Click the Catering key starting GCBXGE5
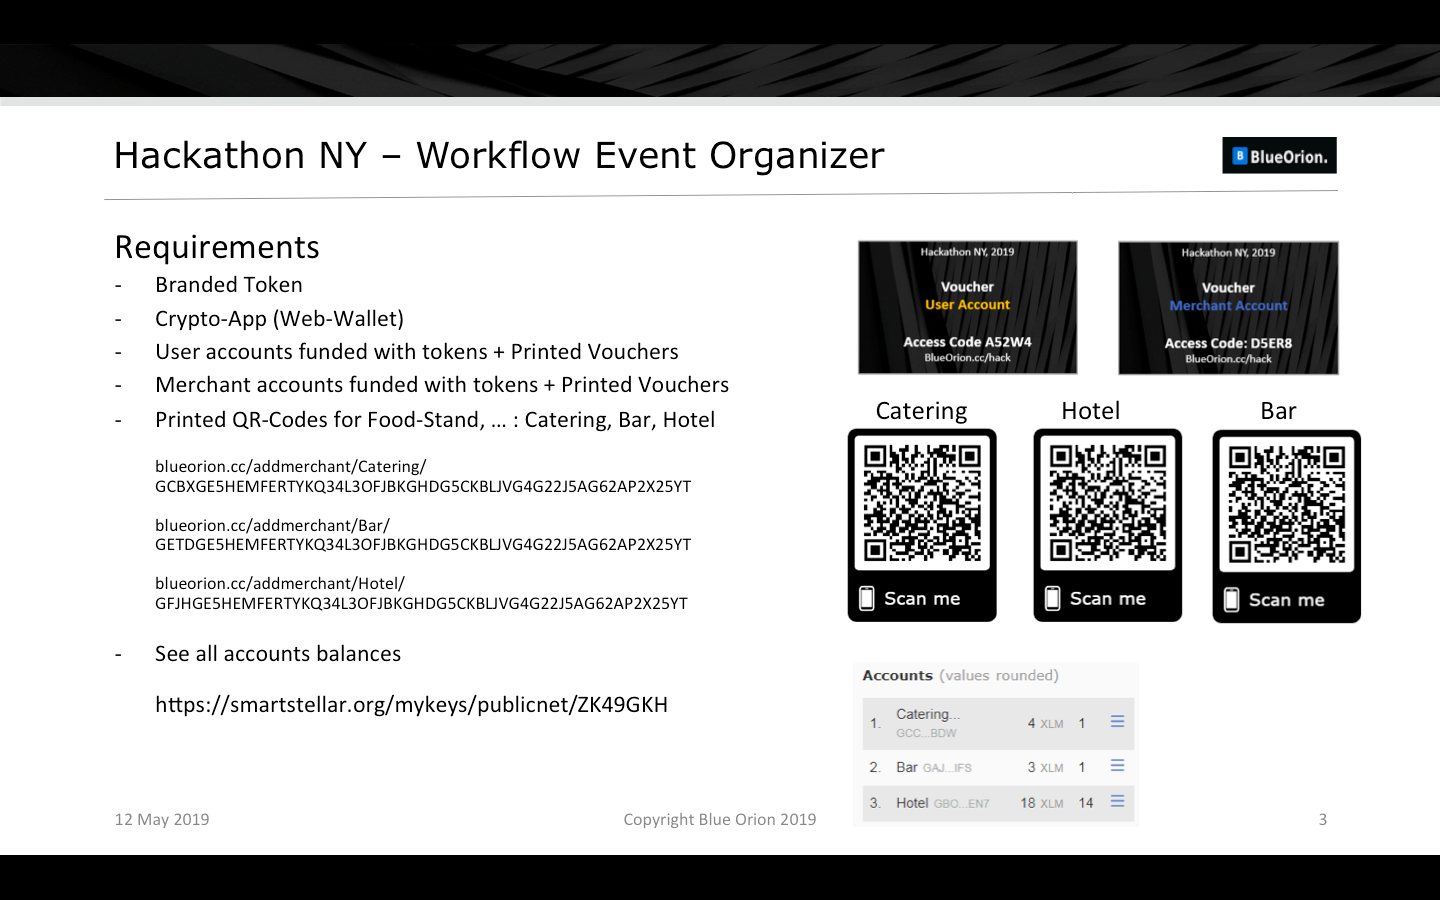The height and width of the screenshot is (900, 1440). click(423, 486)
